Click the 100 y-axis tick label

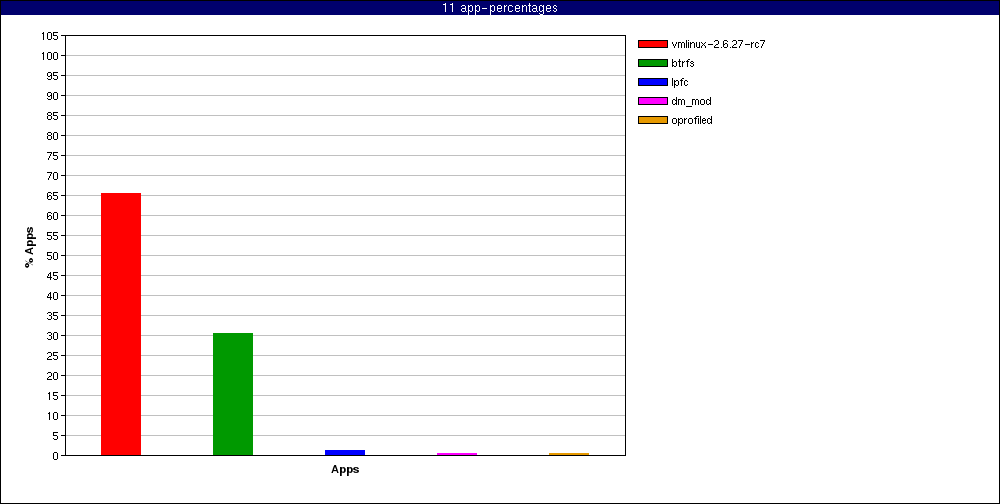[51, 56]
